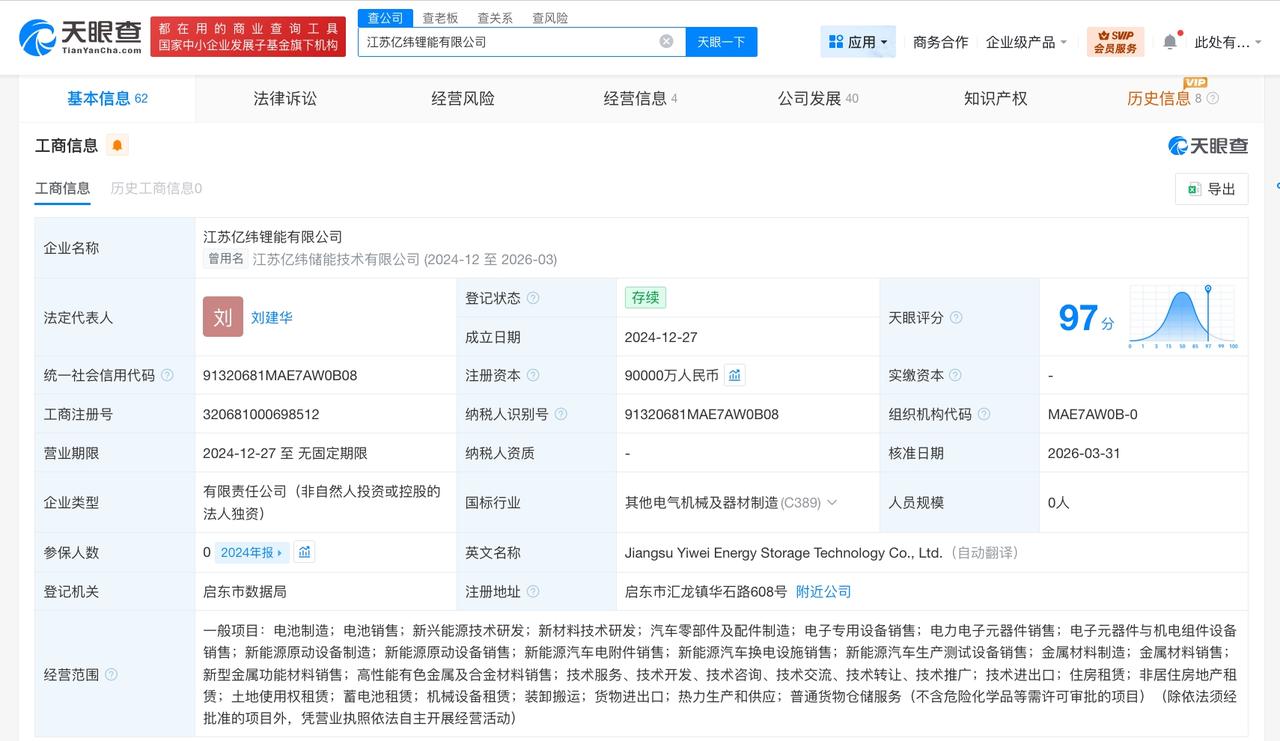Screen dimensions: 1280x741
Task: Click the help icon beside 天眼评分
Action: [957, 317]
